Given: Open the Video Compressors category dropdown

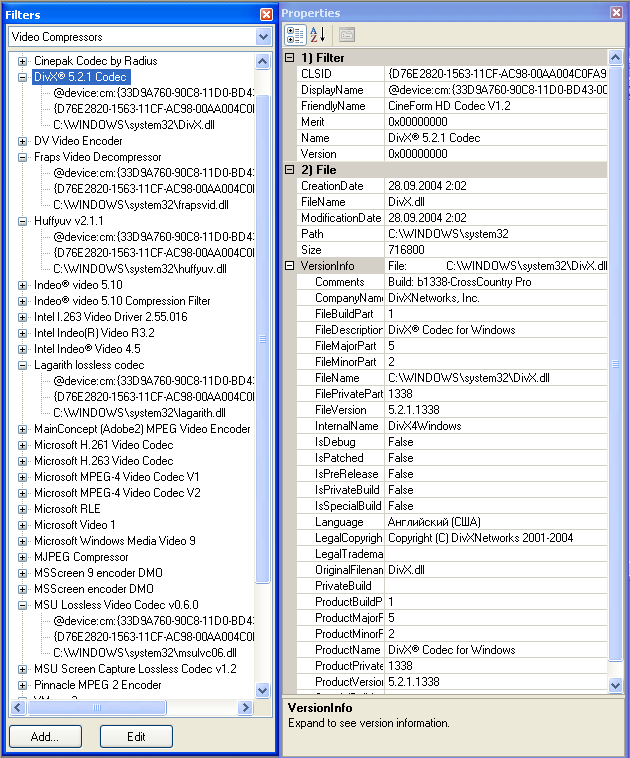Looking at the screenshot, I should pos(263,37).
